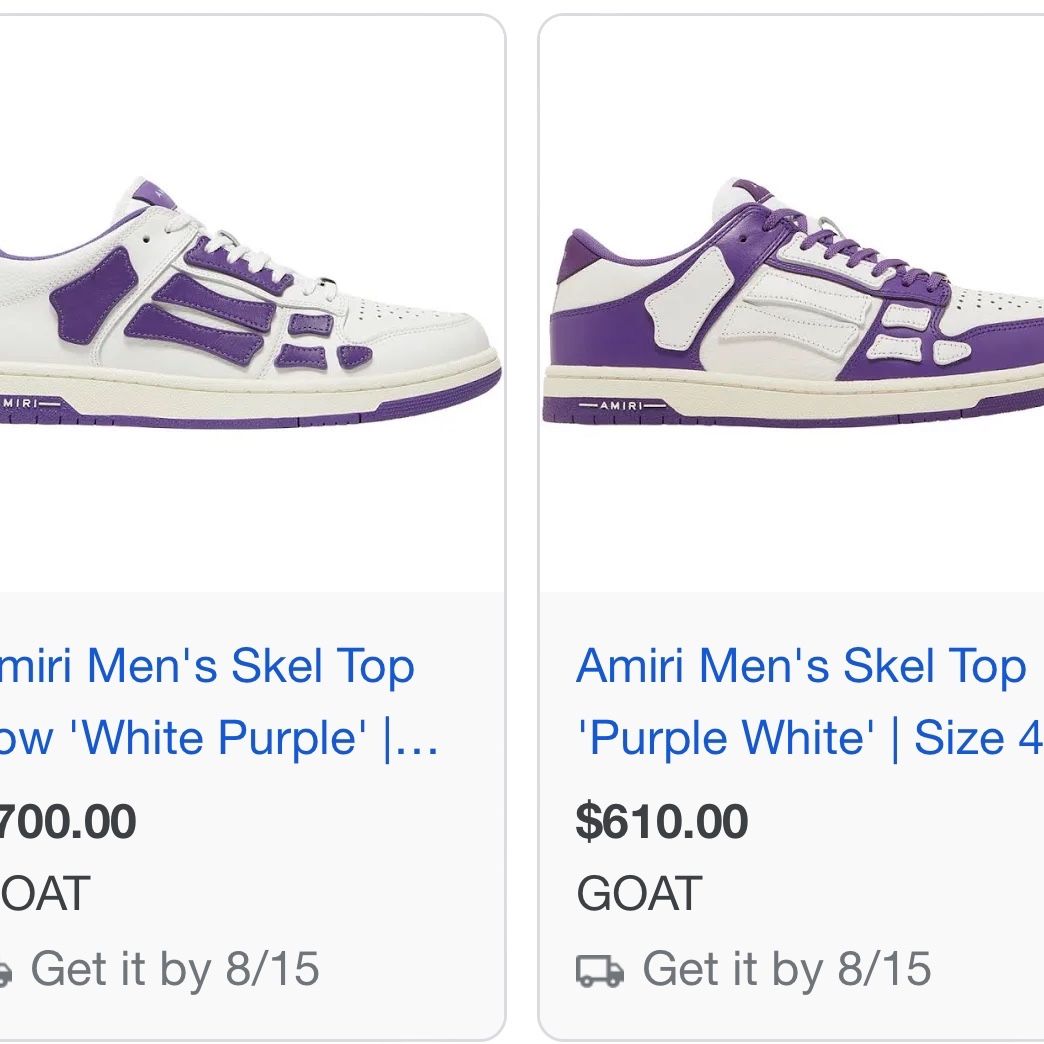This screenshot has height=1044, width=1044.
Task: Click the delivery truck icon on right card
Action: click(x=600, y=970)
